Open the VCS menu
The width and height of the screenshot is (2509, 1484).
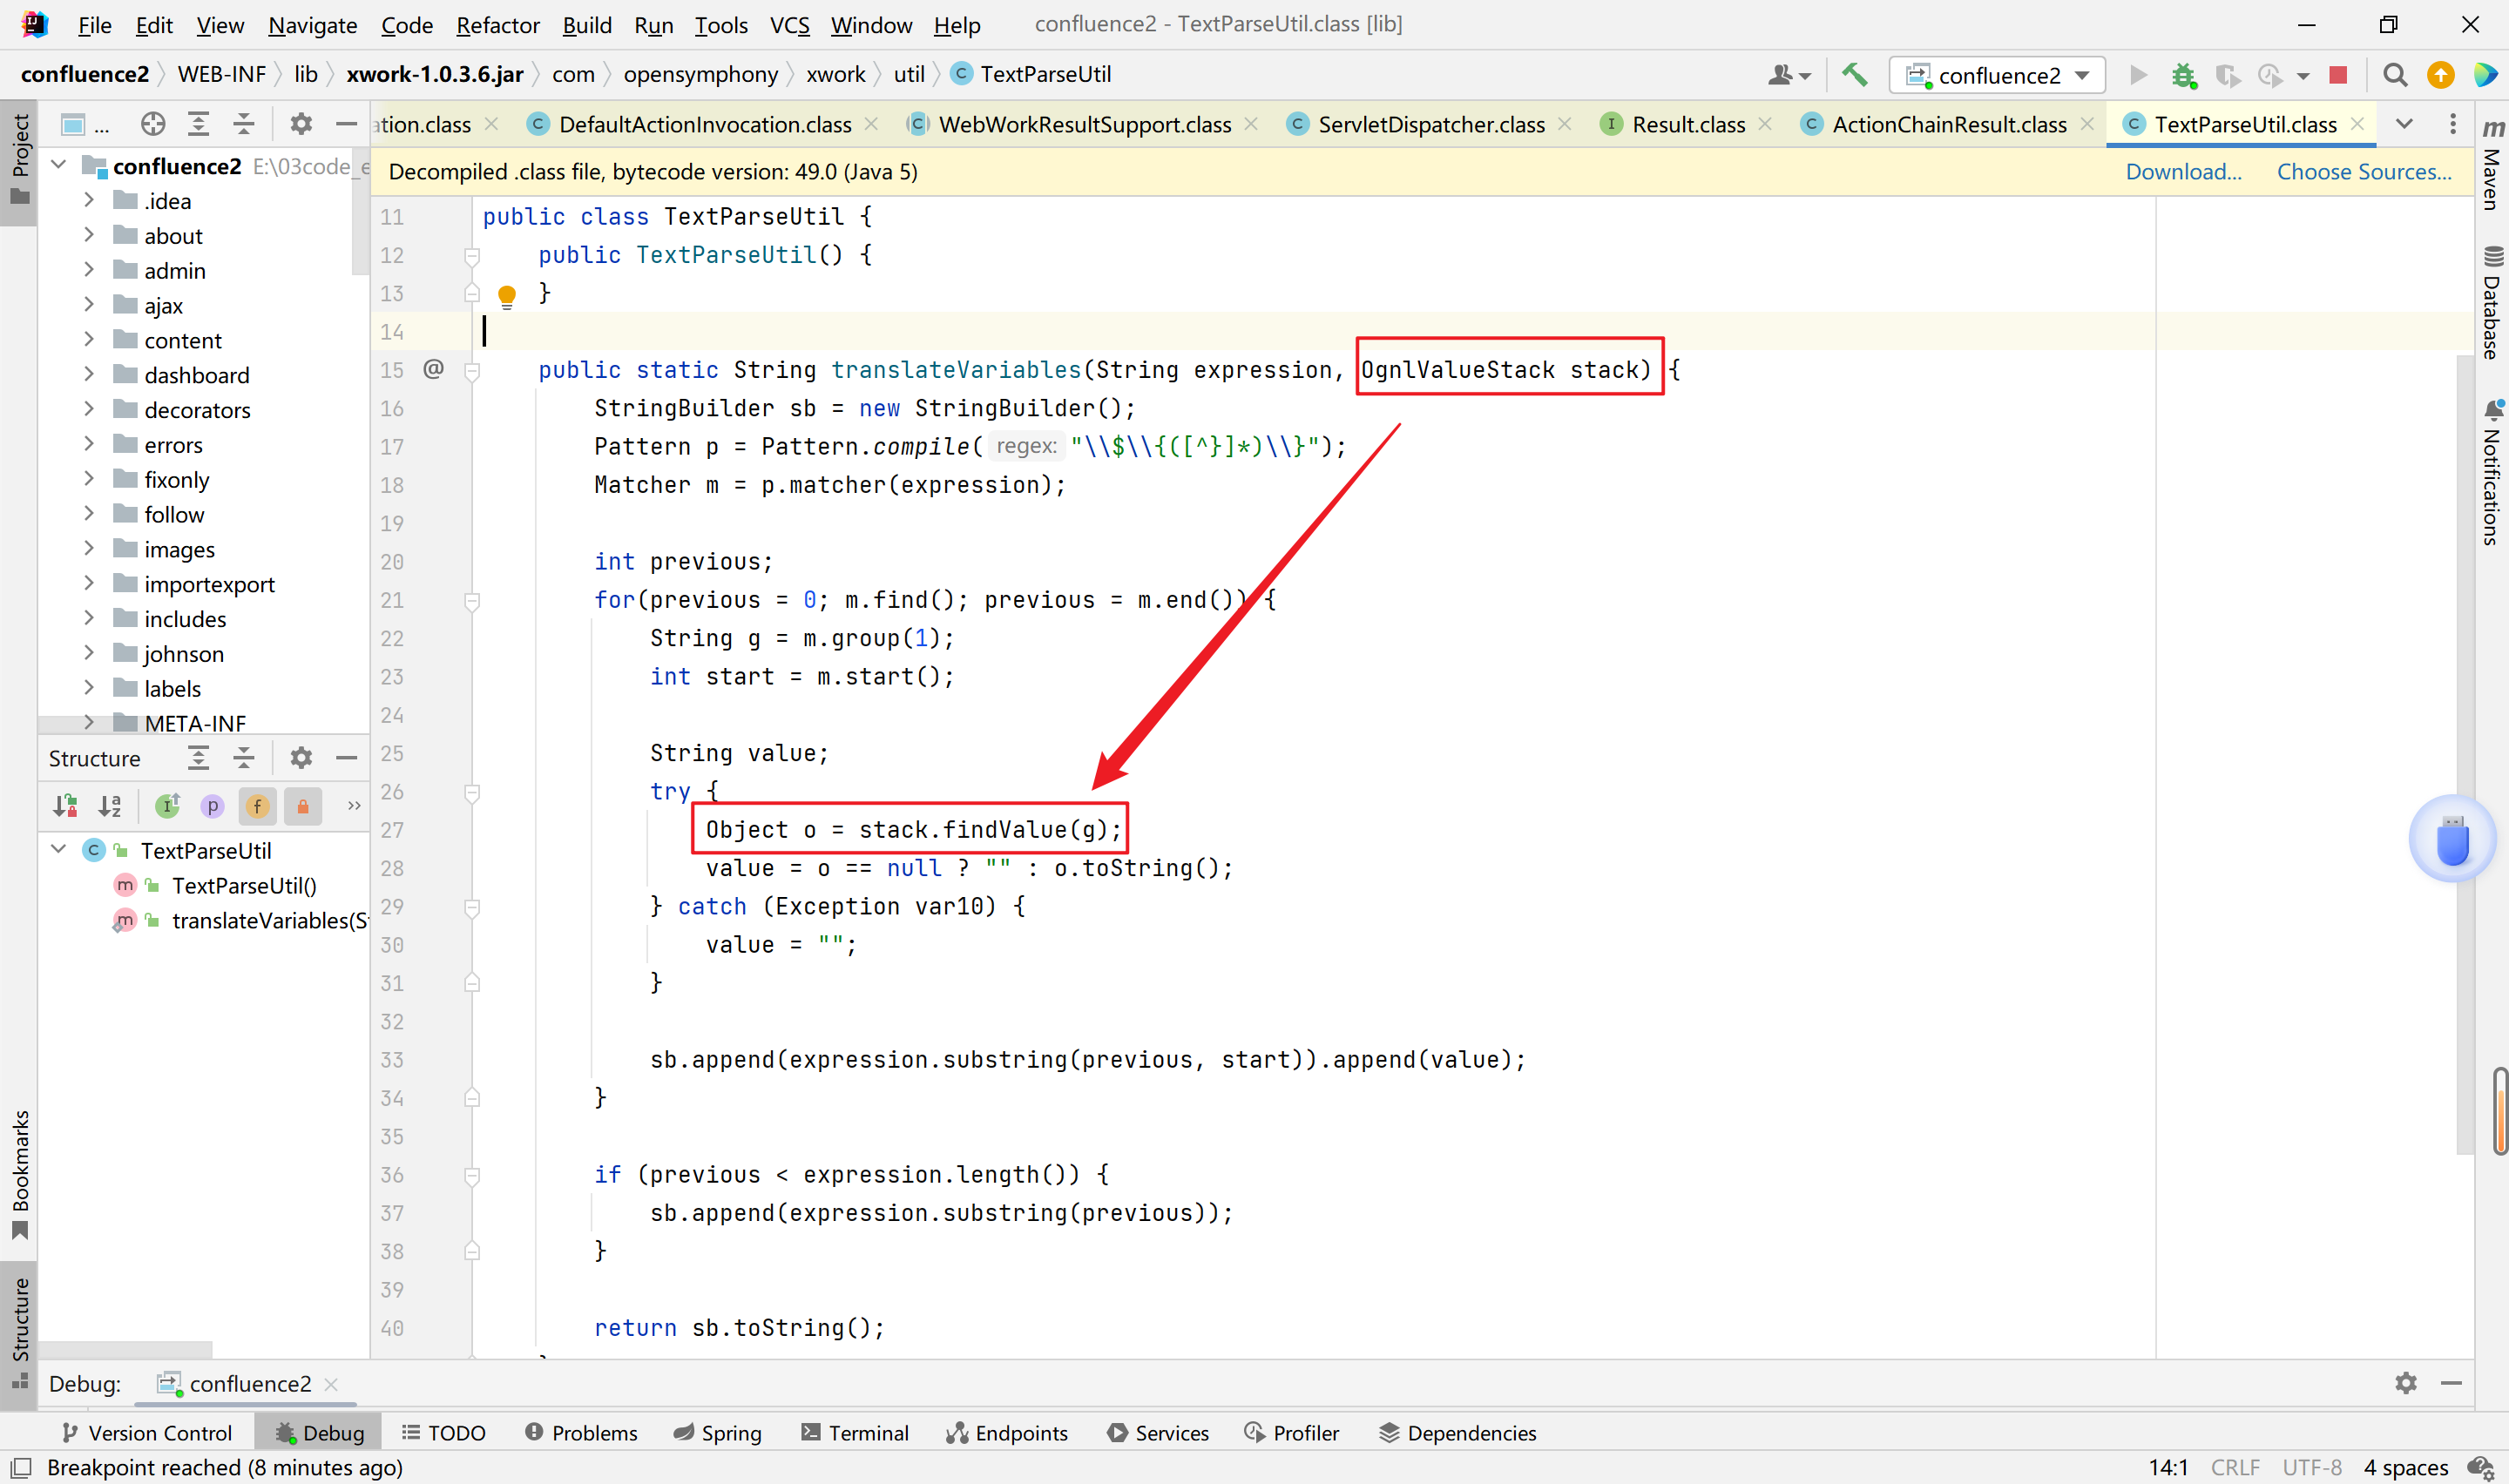tap(789, 25)
